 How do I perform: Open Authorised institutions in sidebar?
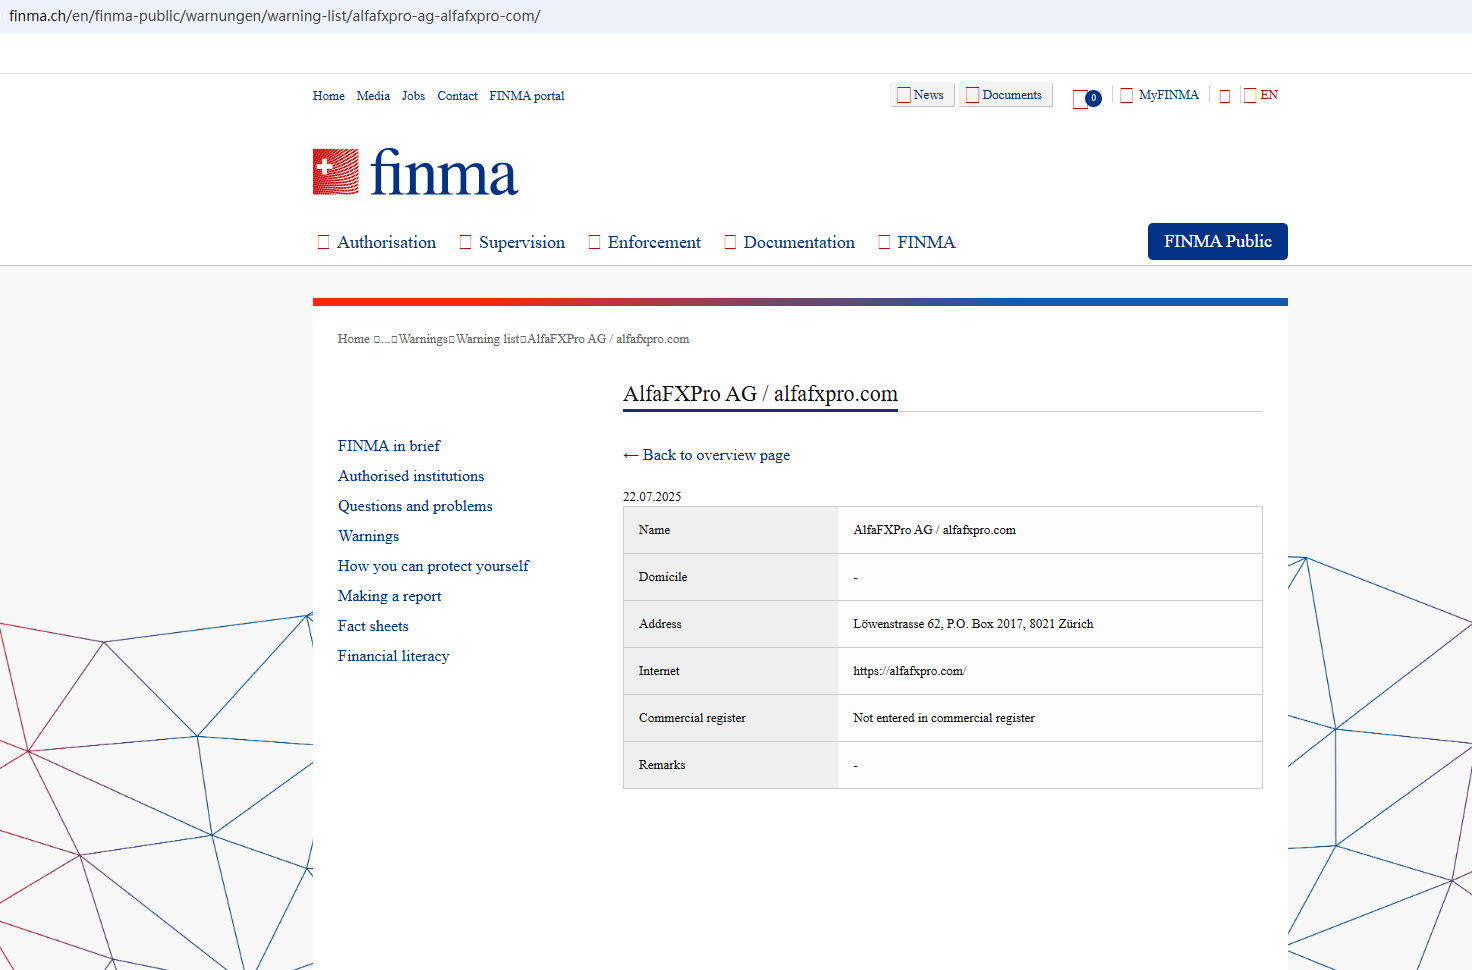click(x=411, y=476)
